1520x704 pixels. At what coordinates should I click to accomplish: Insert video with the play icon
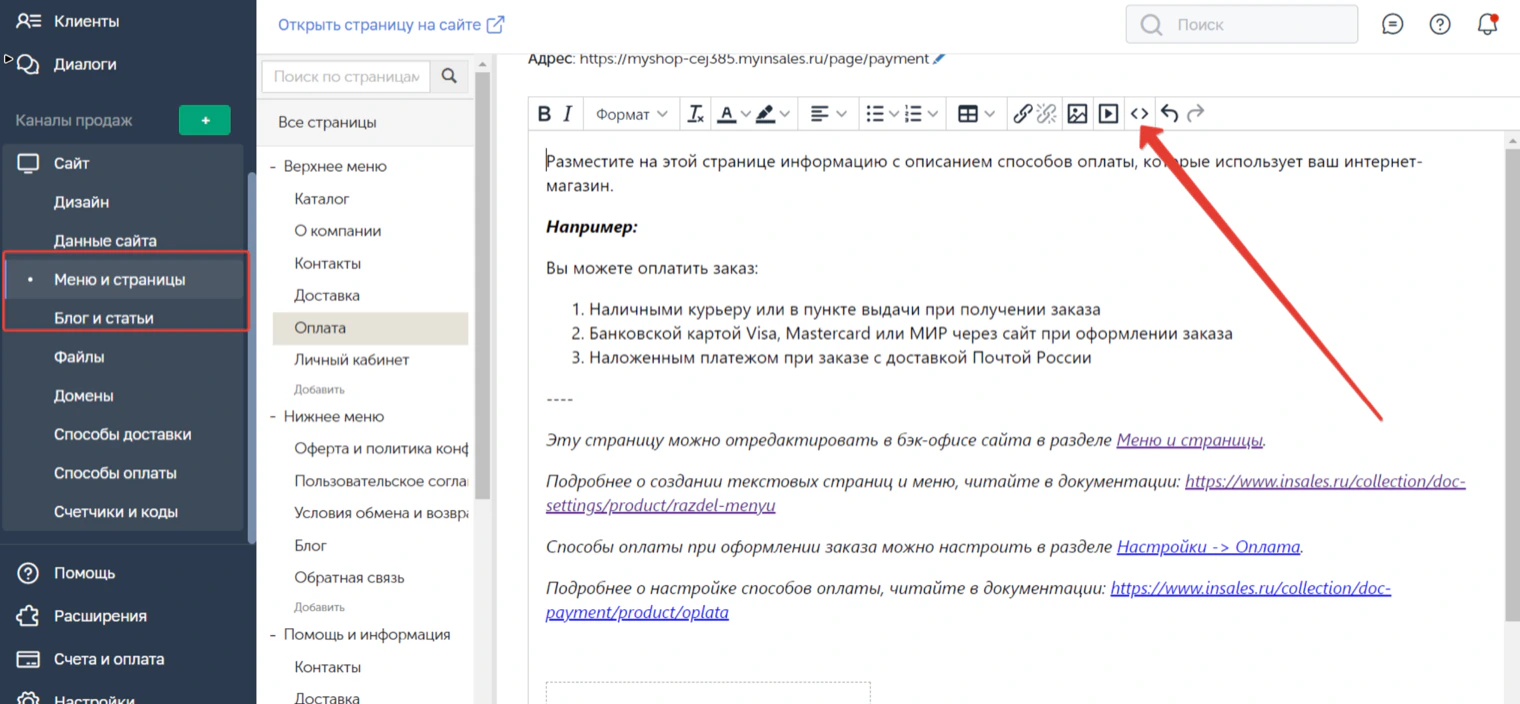[1108, 114]
